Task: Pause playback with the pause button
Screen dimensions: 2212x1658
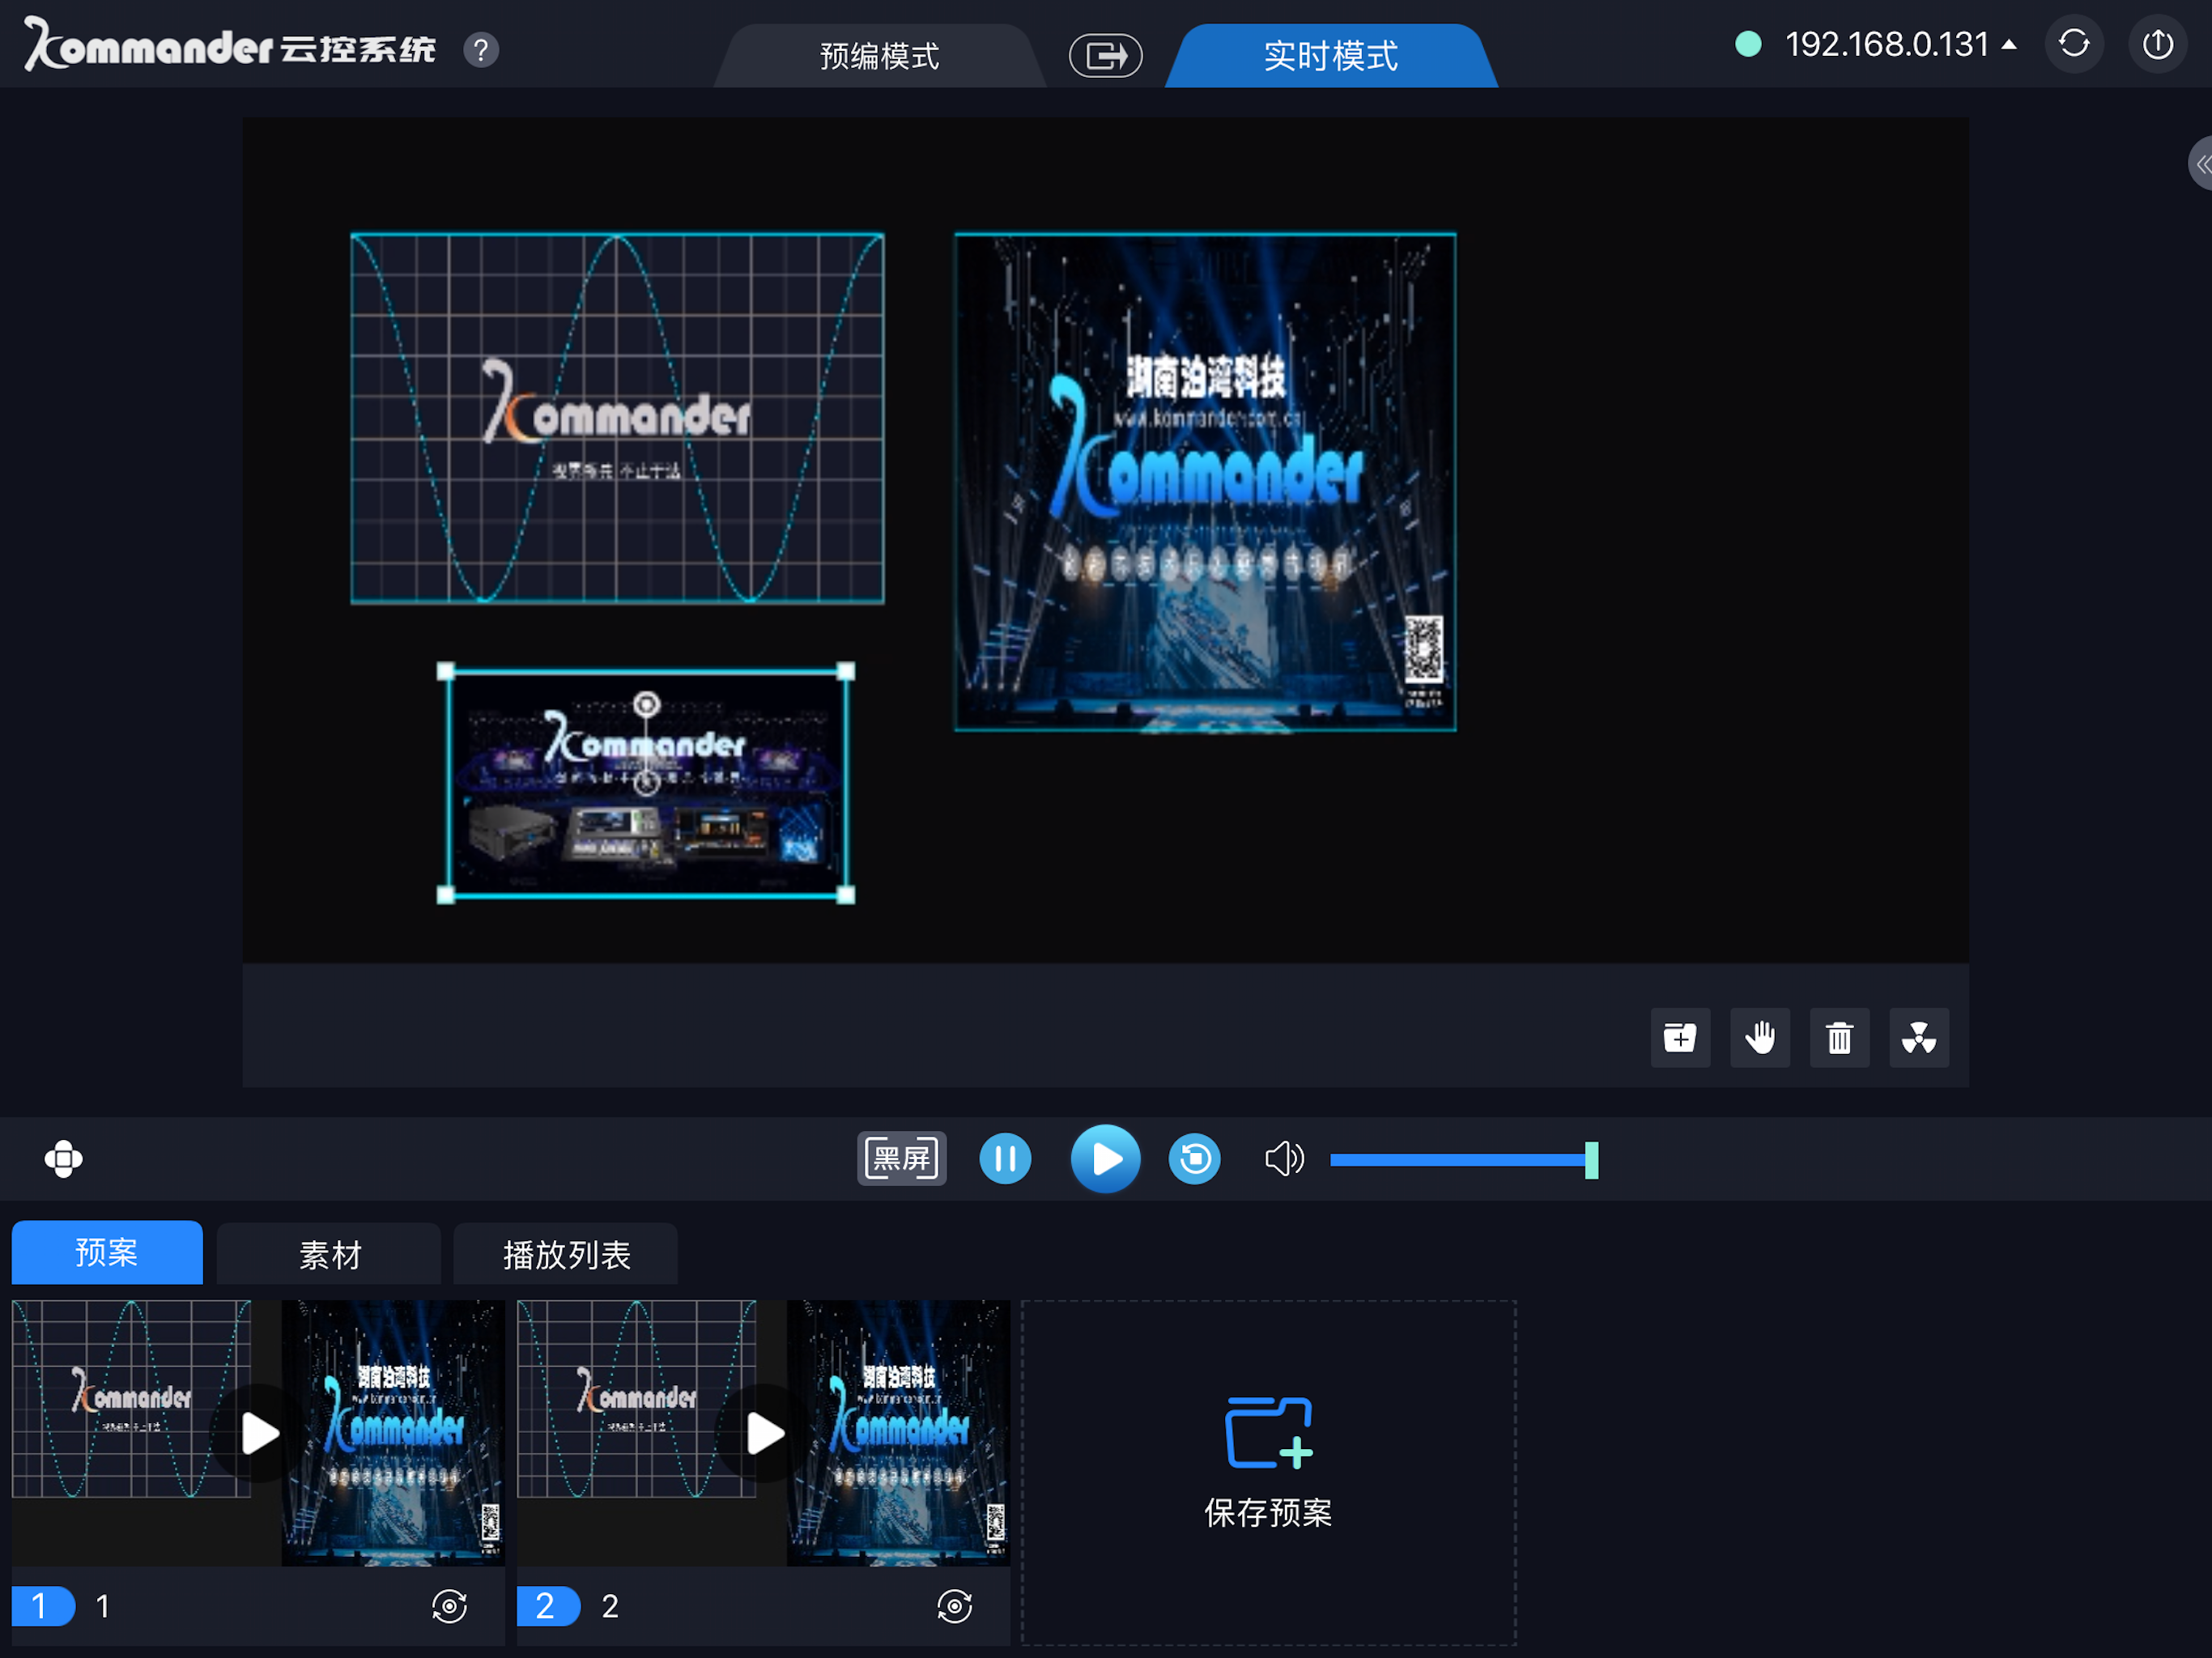Action: (x=1005, y=1159)
